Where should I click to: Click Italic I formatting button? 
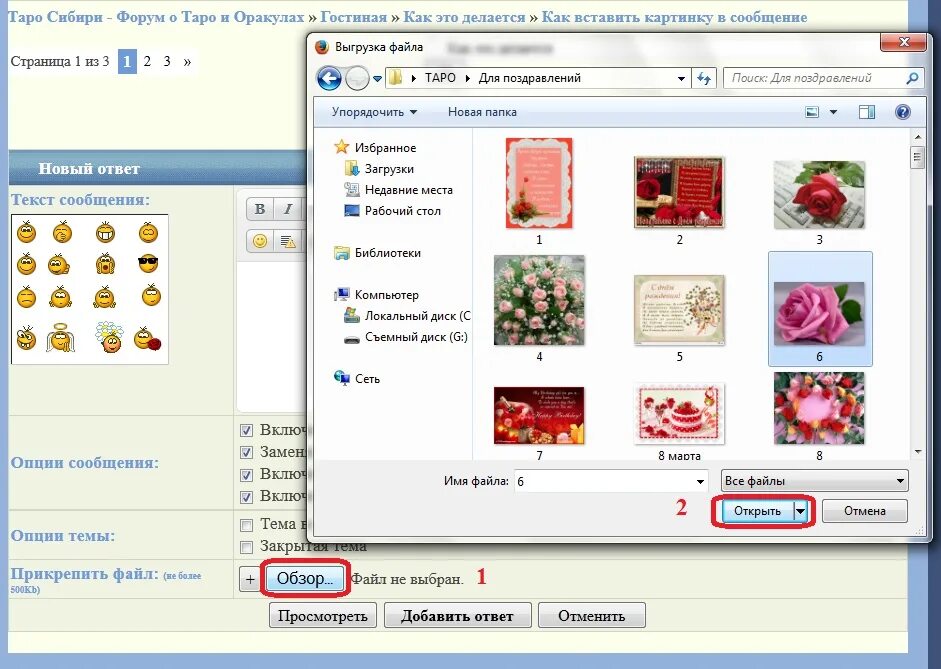click(288, 209)
